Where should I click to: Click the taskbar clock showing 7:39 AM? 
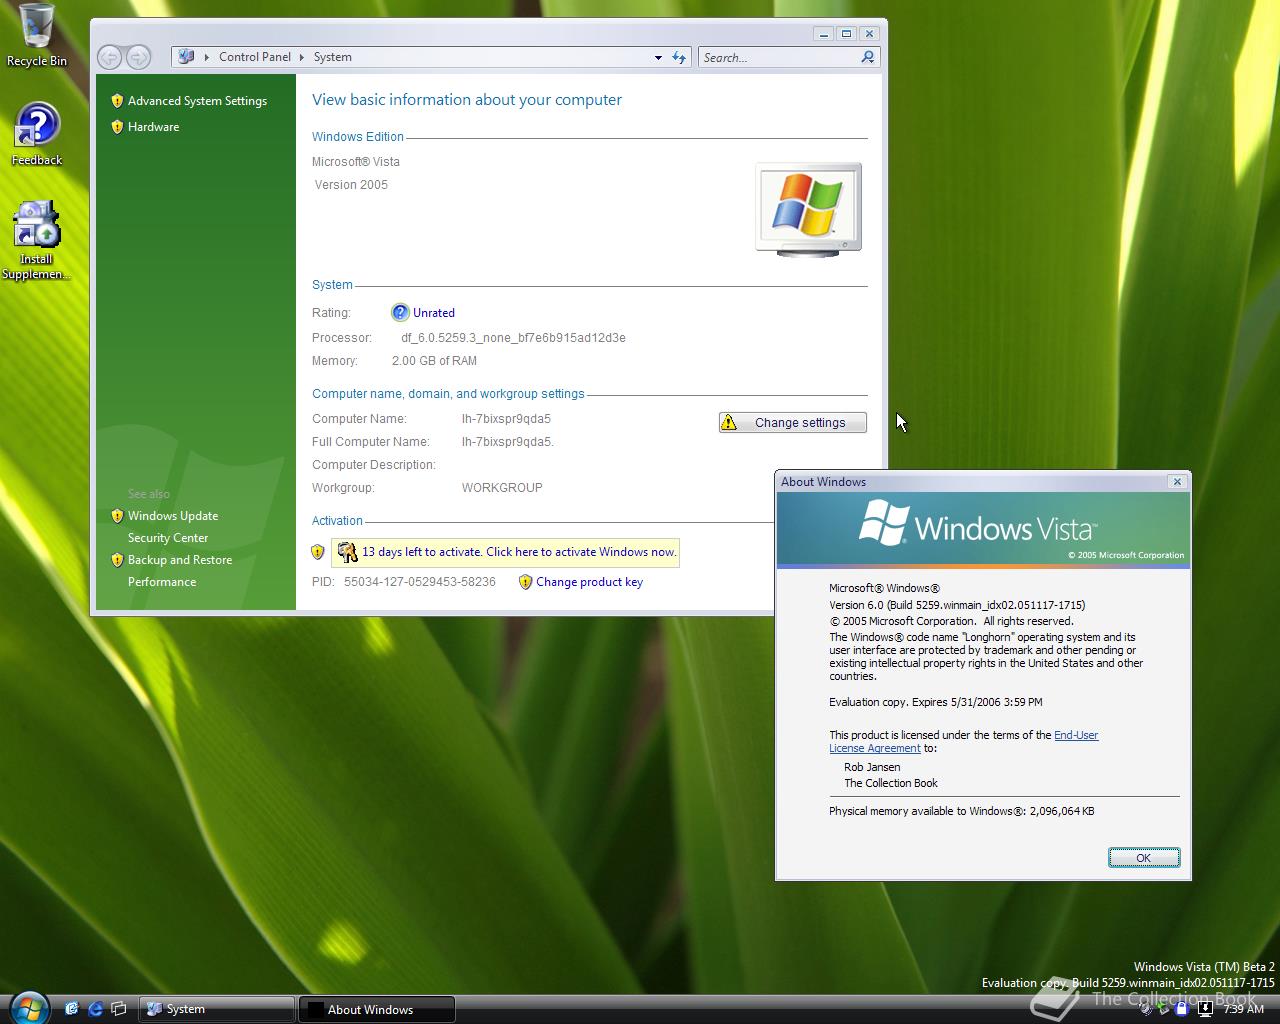pos(1244,1009)
